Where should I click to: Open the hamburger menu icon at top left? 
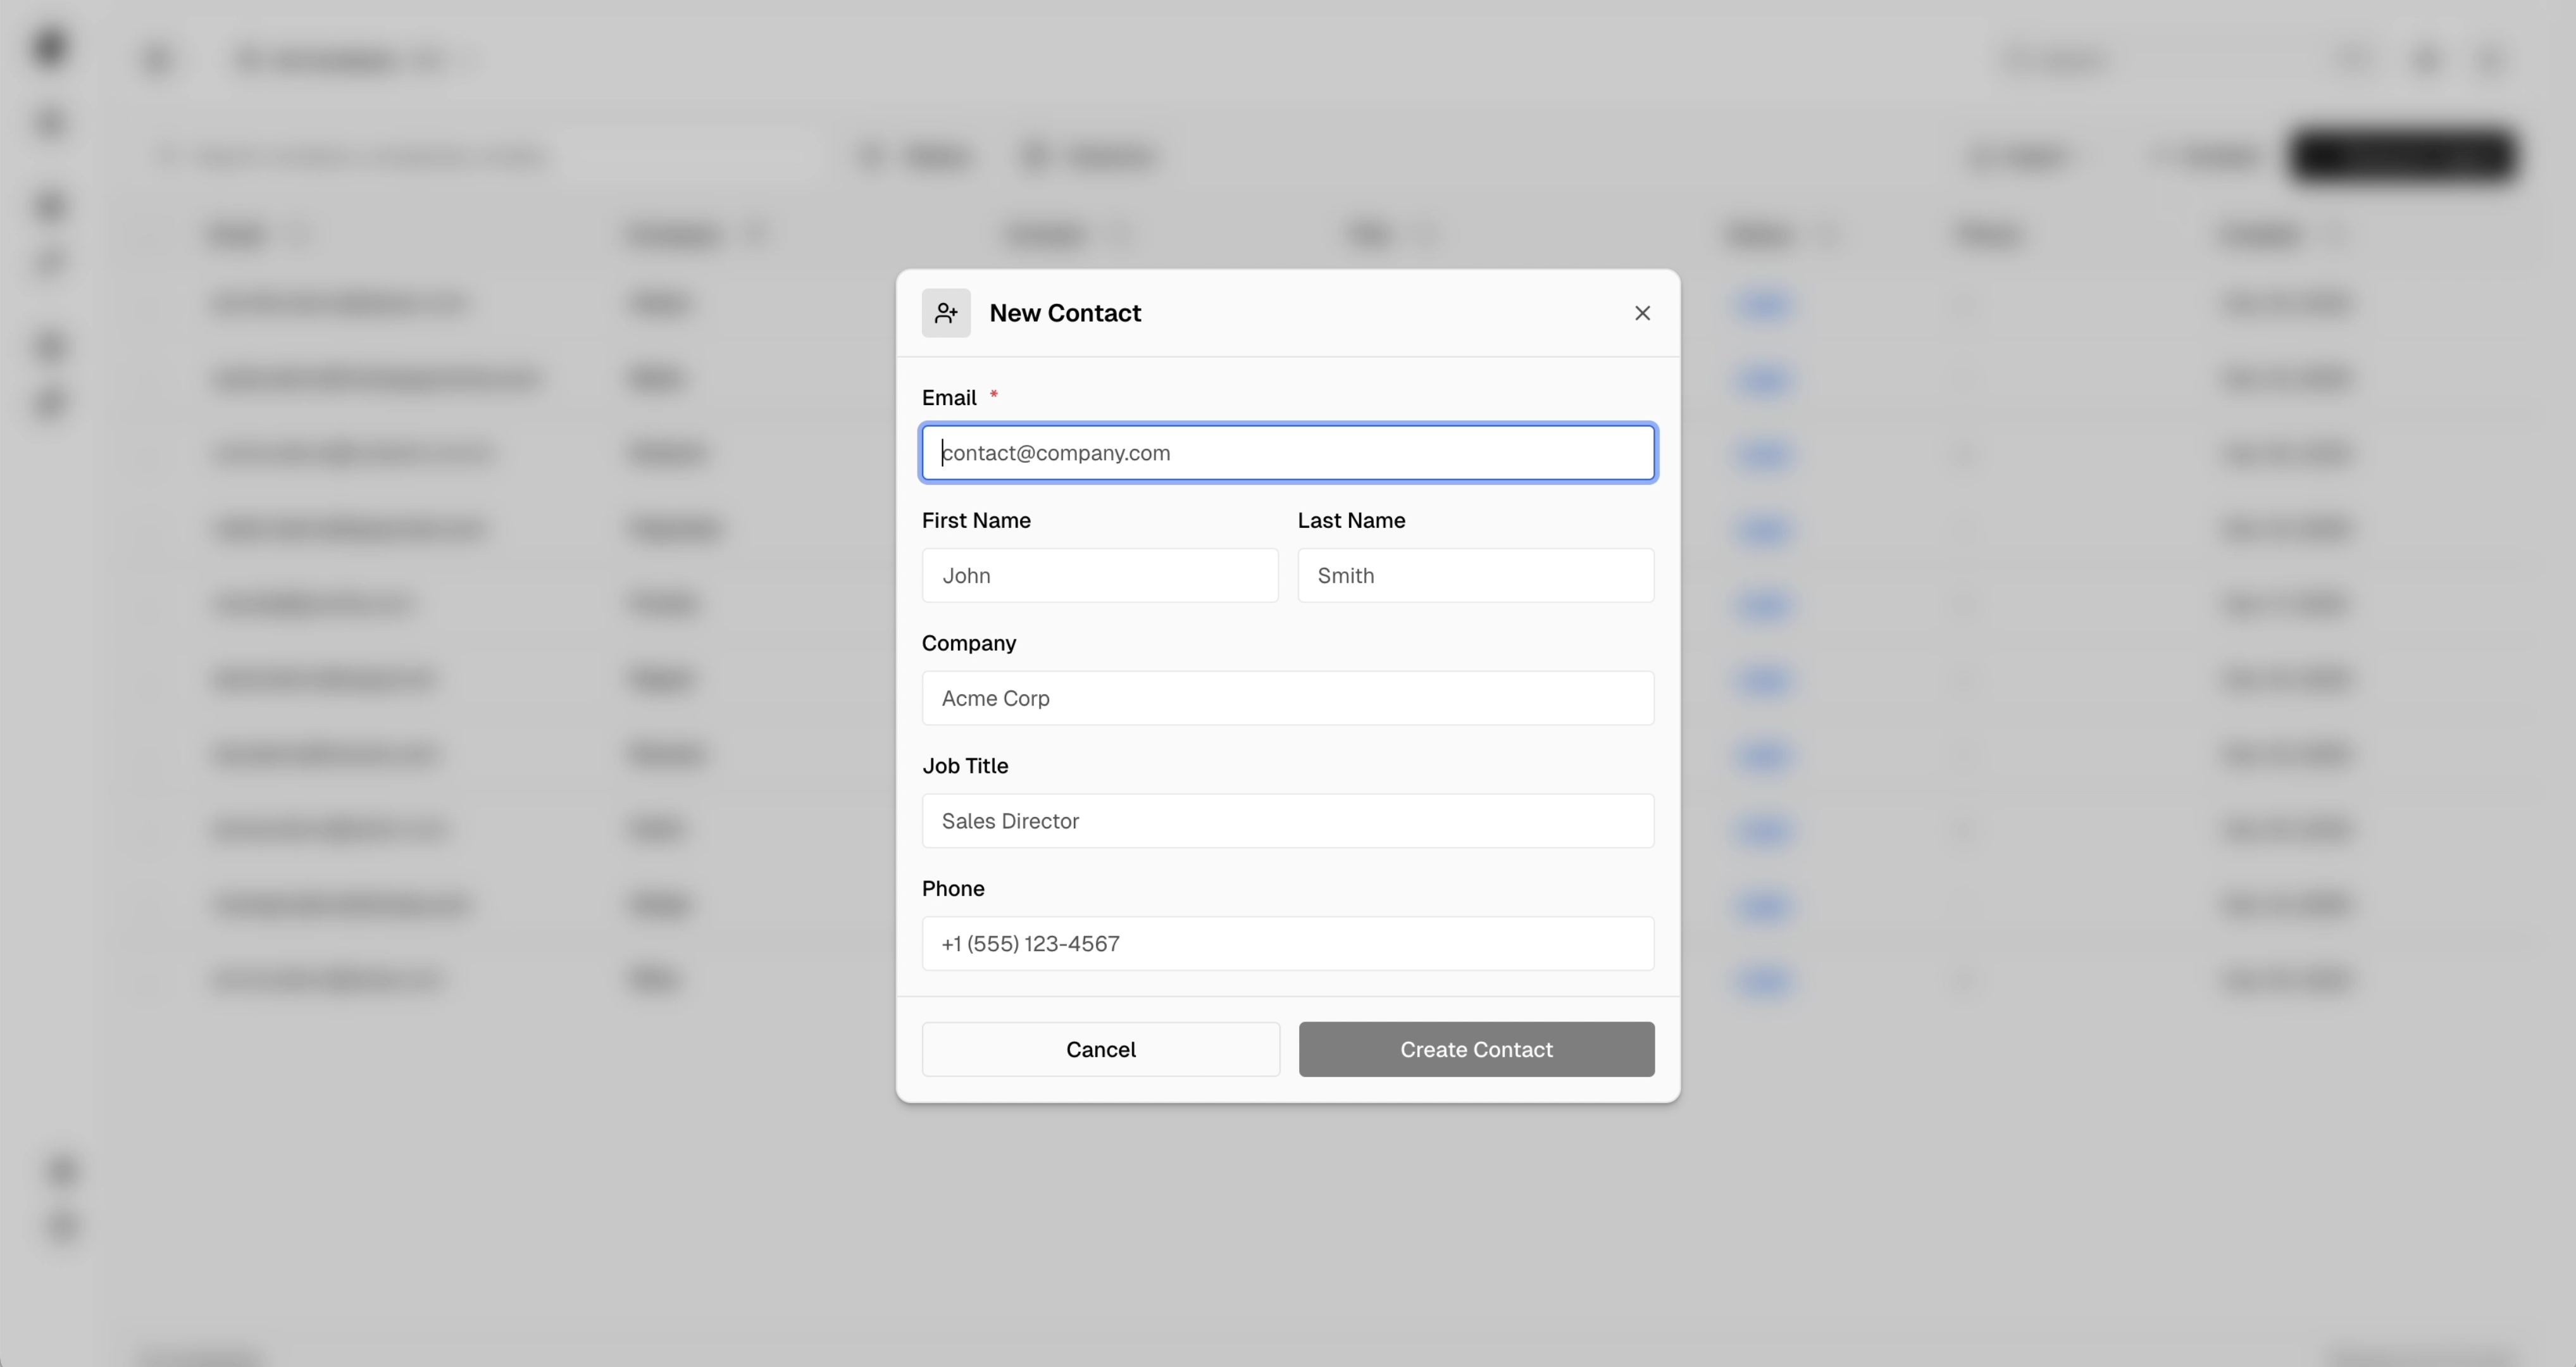(x=158, y=60)
